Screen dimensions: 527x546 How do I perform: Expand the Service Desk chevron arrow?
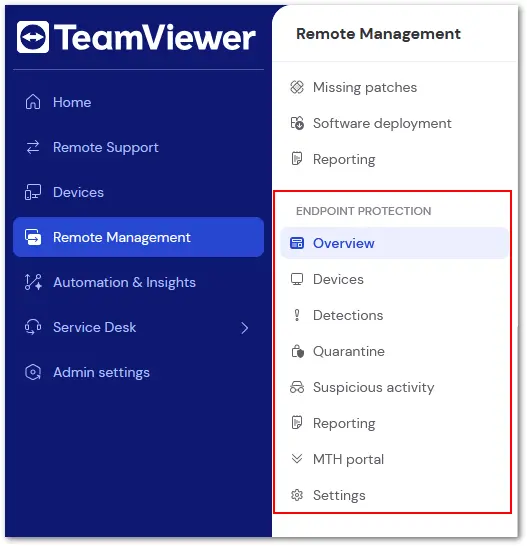[x=245, y=328]
